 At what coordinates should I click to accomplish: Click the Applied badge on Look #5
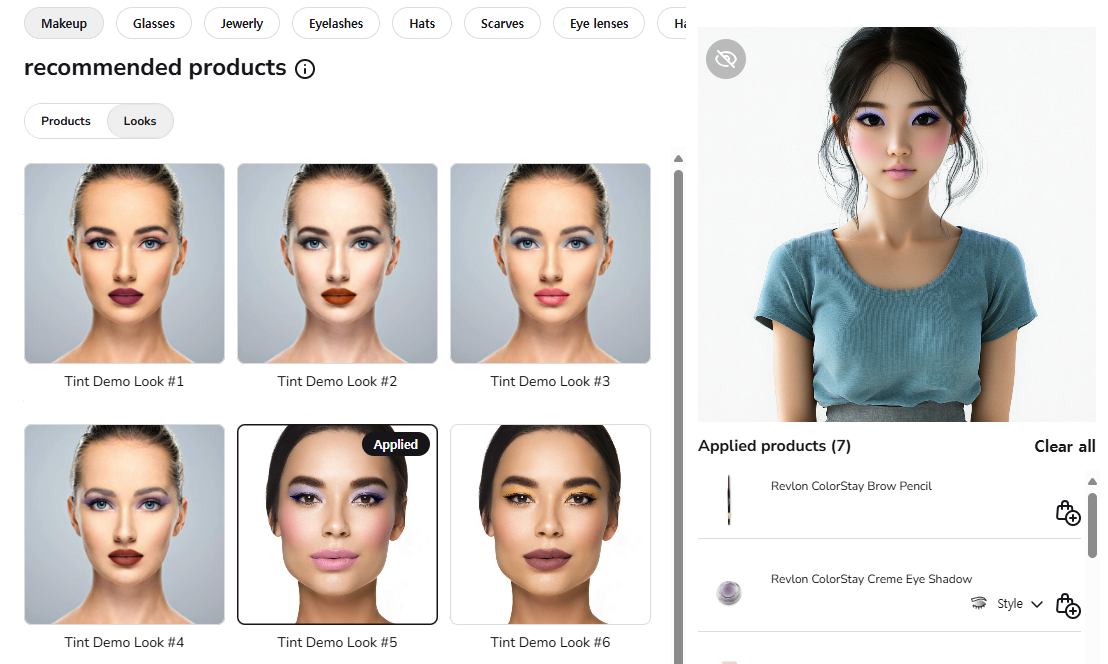tap(396, 444)
